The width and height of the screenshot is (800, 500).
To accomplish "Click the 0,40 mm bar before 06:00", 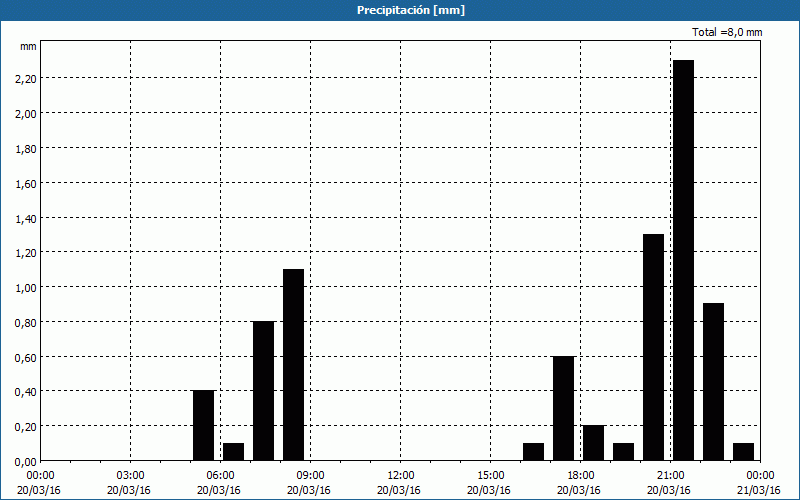I will (204, 426).
